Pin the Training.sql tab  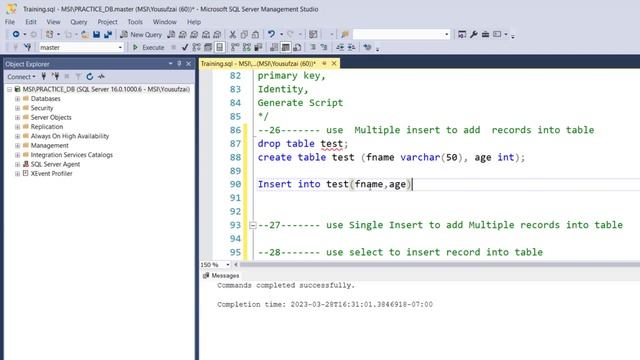[324, 63]
